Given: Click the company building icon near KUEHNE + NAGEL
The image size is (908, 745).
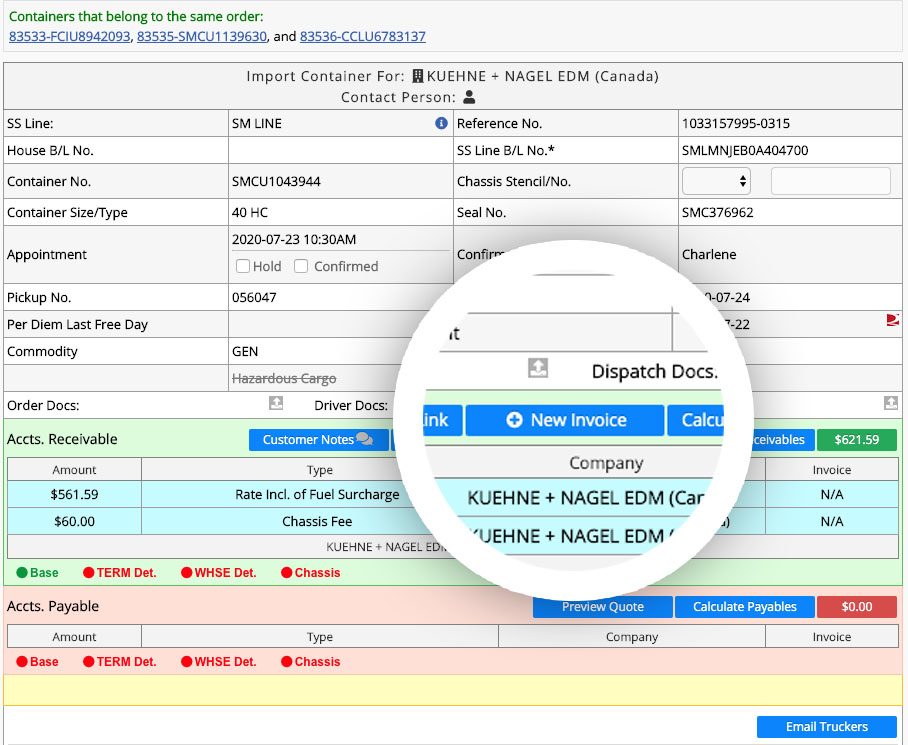Looking at the screenshot, I should coord(417,76).
